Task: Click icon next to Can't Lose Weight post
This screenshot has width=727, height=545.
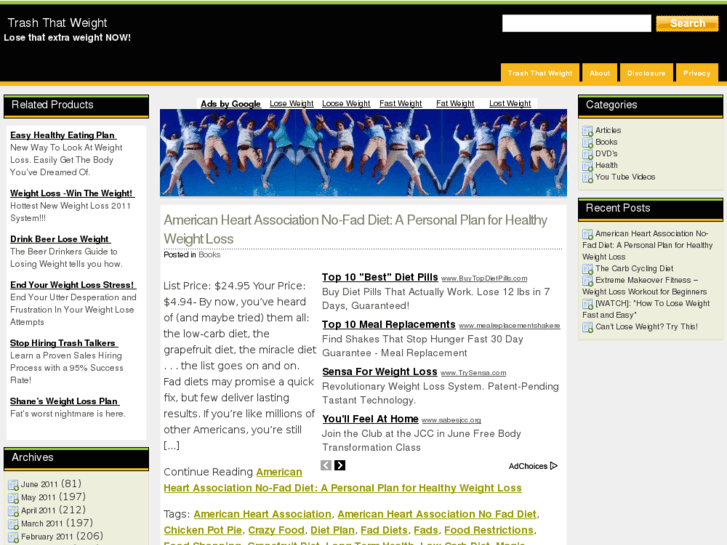Action: click(587, 327)
